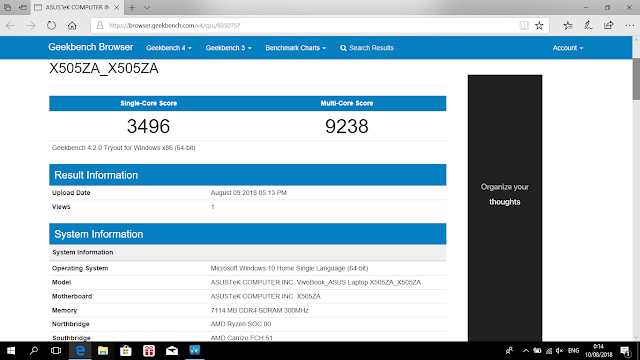Click the page vertical scrollbar thumb
Screen dimensions: 640x360
coord(636,79)
